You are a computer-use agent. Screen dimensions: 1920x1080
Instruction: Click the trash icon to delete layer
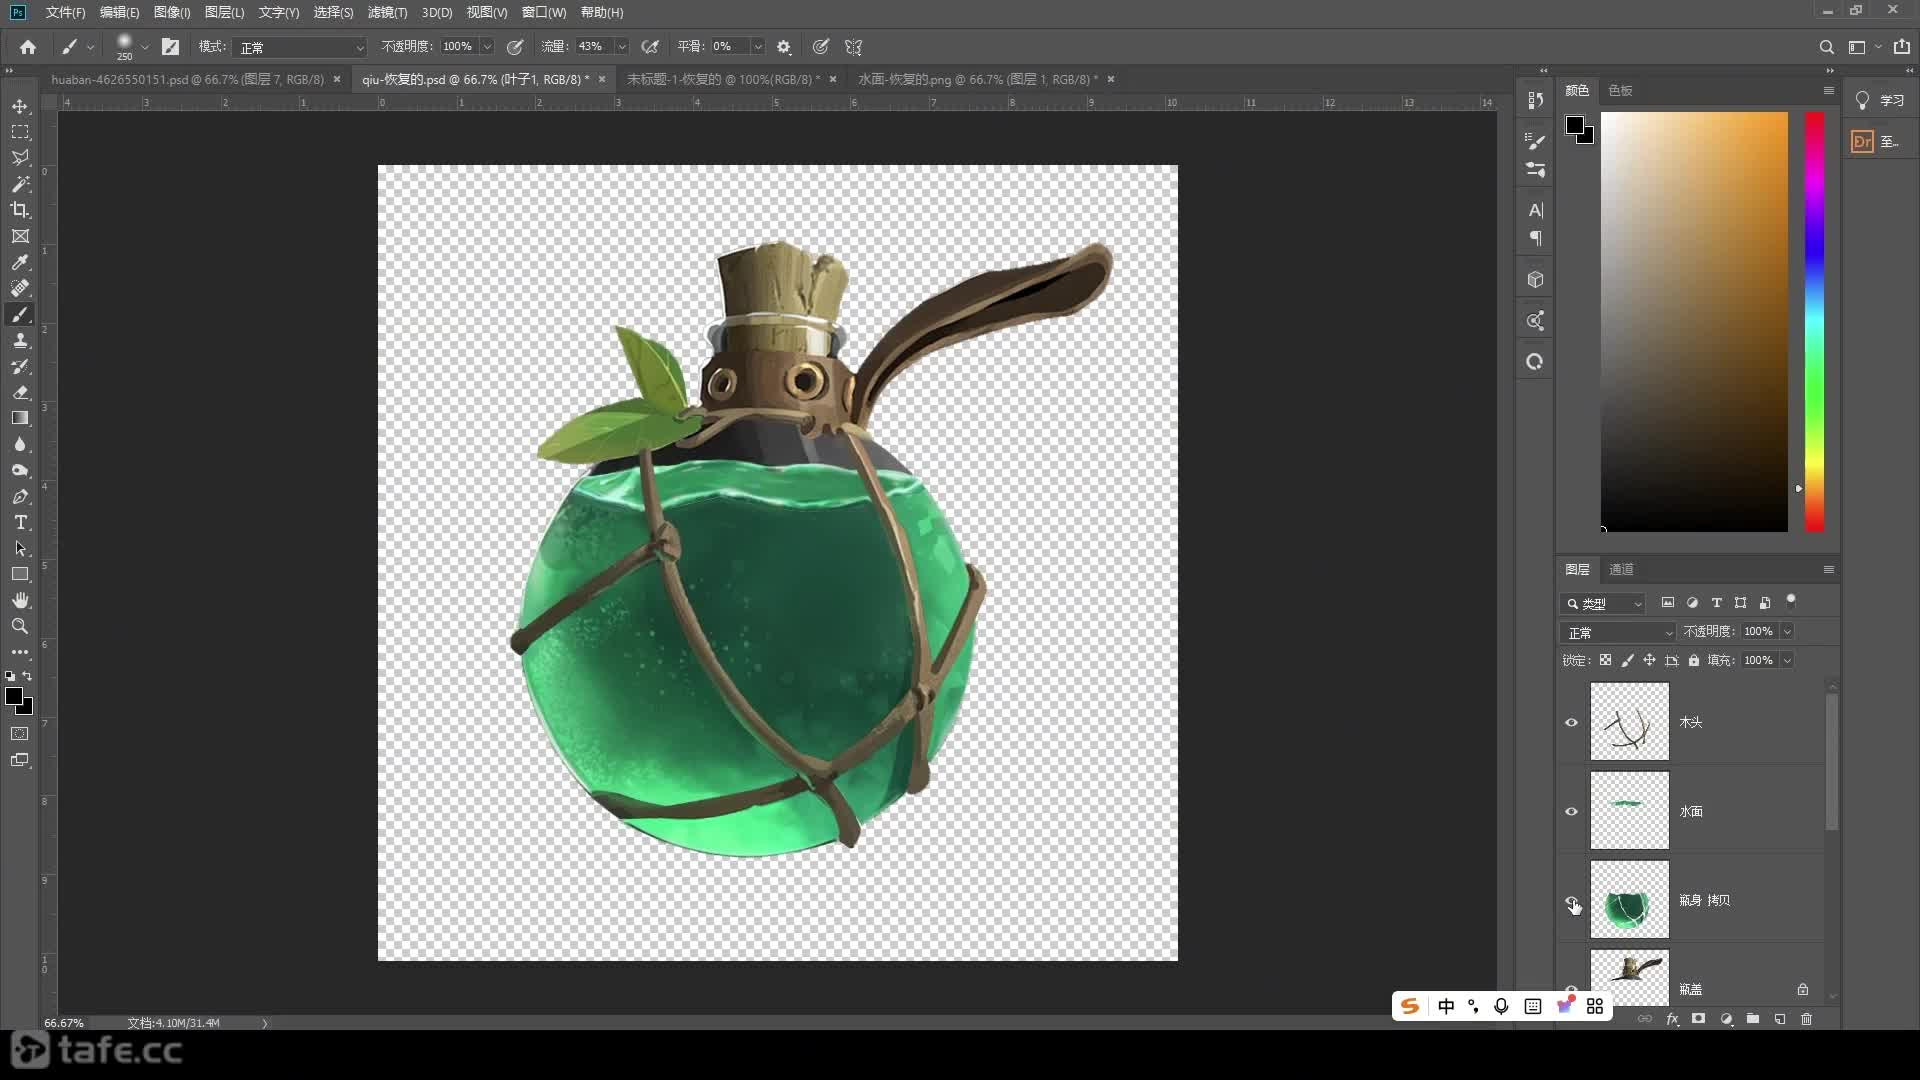point(1806,1019)
